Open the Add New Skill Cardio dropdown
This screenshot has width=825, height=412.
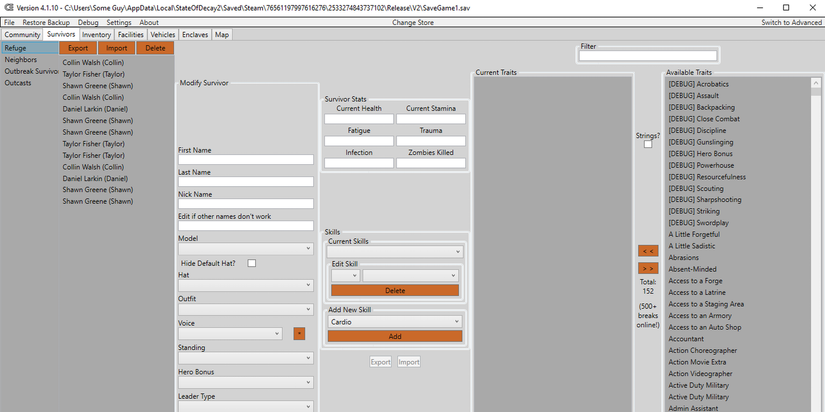point(395,322)
